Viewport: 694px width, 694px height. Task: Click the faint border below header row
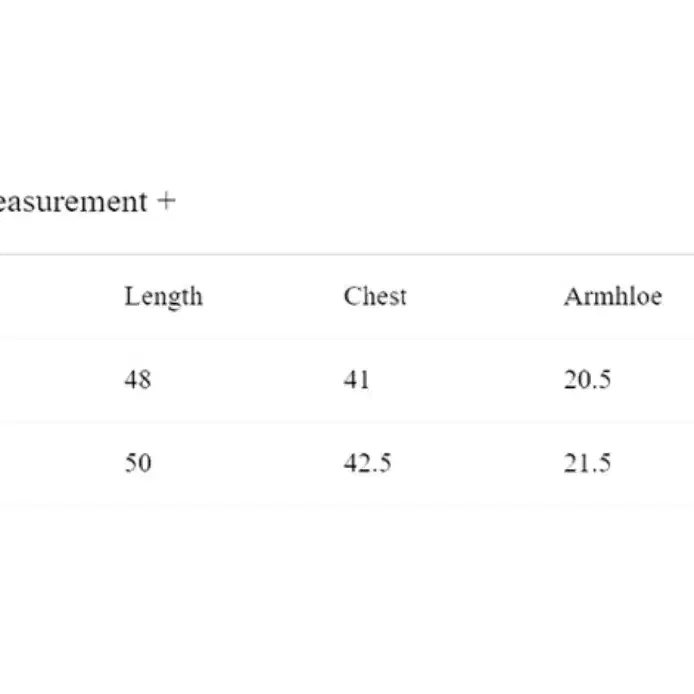(x=347, y=339)
